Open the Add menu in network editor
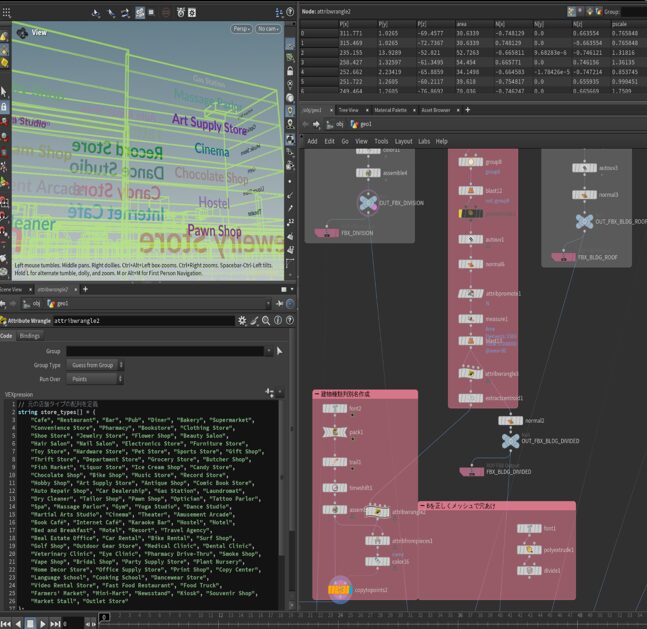The width and height of the screenshot is (647, 629). click(312, 142)
